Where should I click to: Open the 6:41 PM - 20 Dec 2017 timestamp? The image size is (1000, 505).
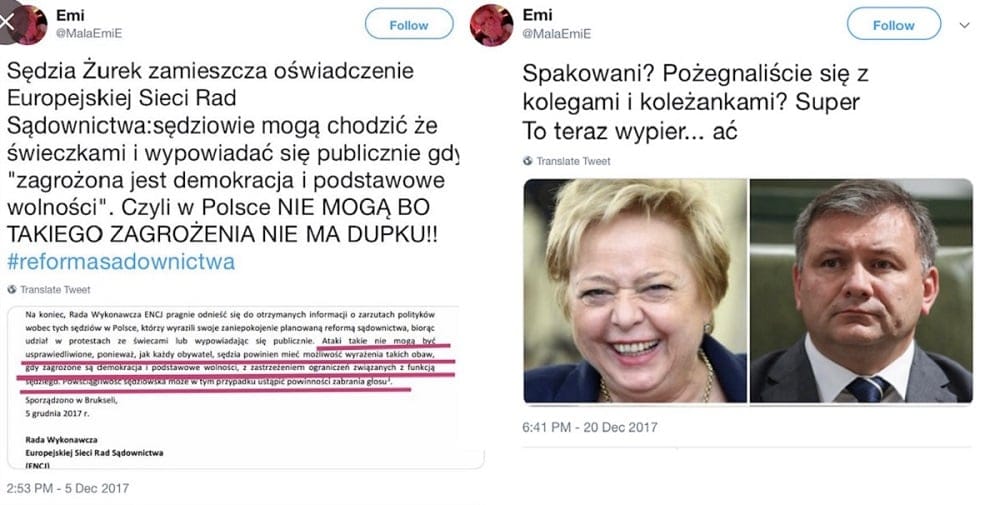[x=589, y=427]
